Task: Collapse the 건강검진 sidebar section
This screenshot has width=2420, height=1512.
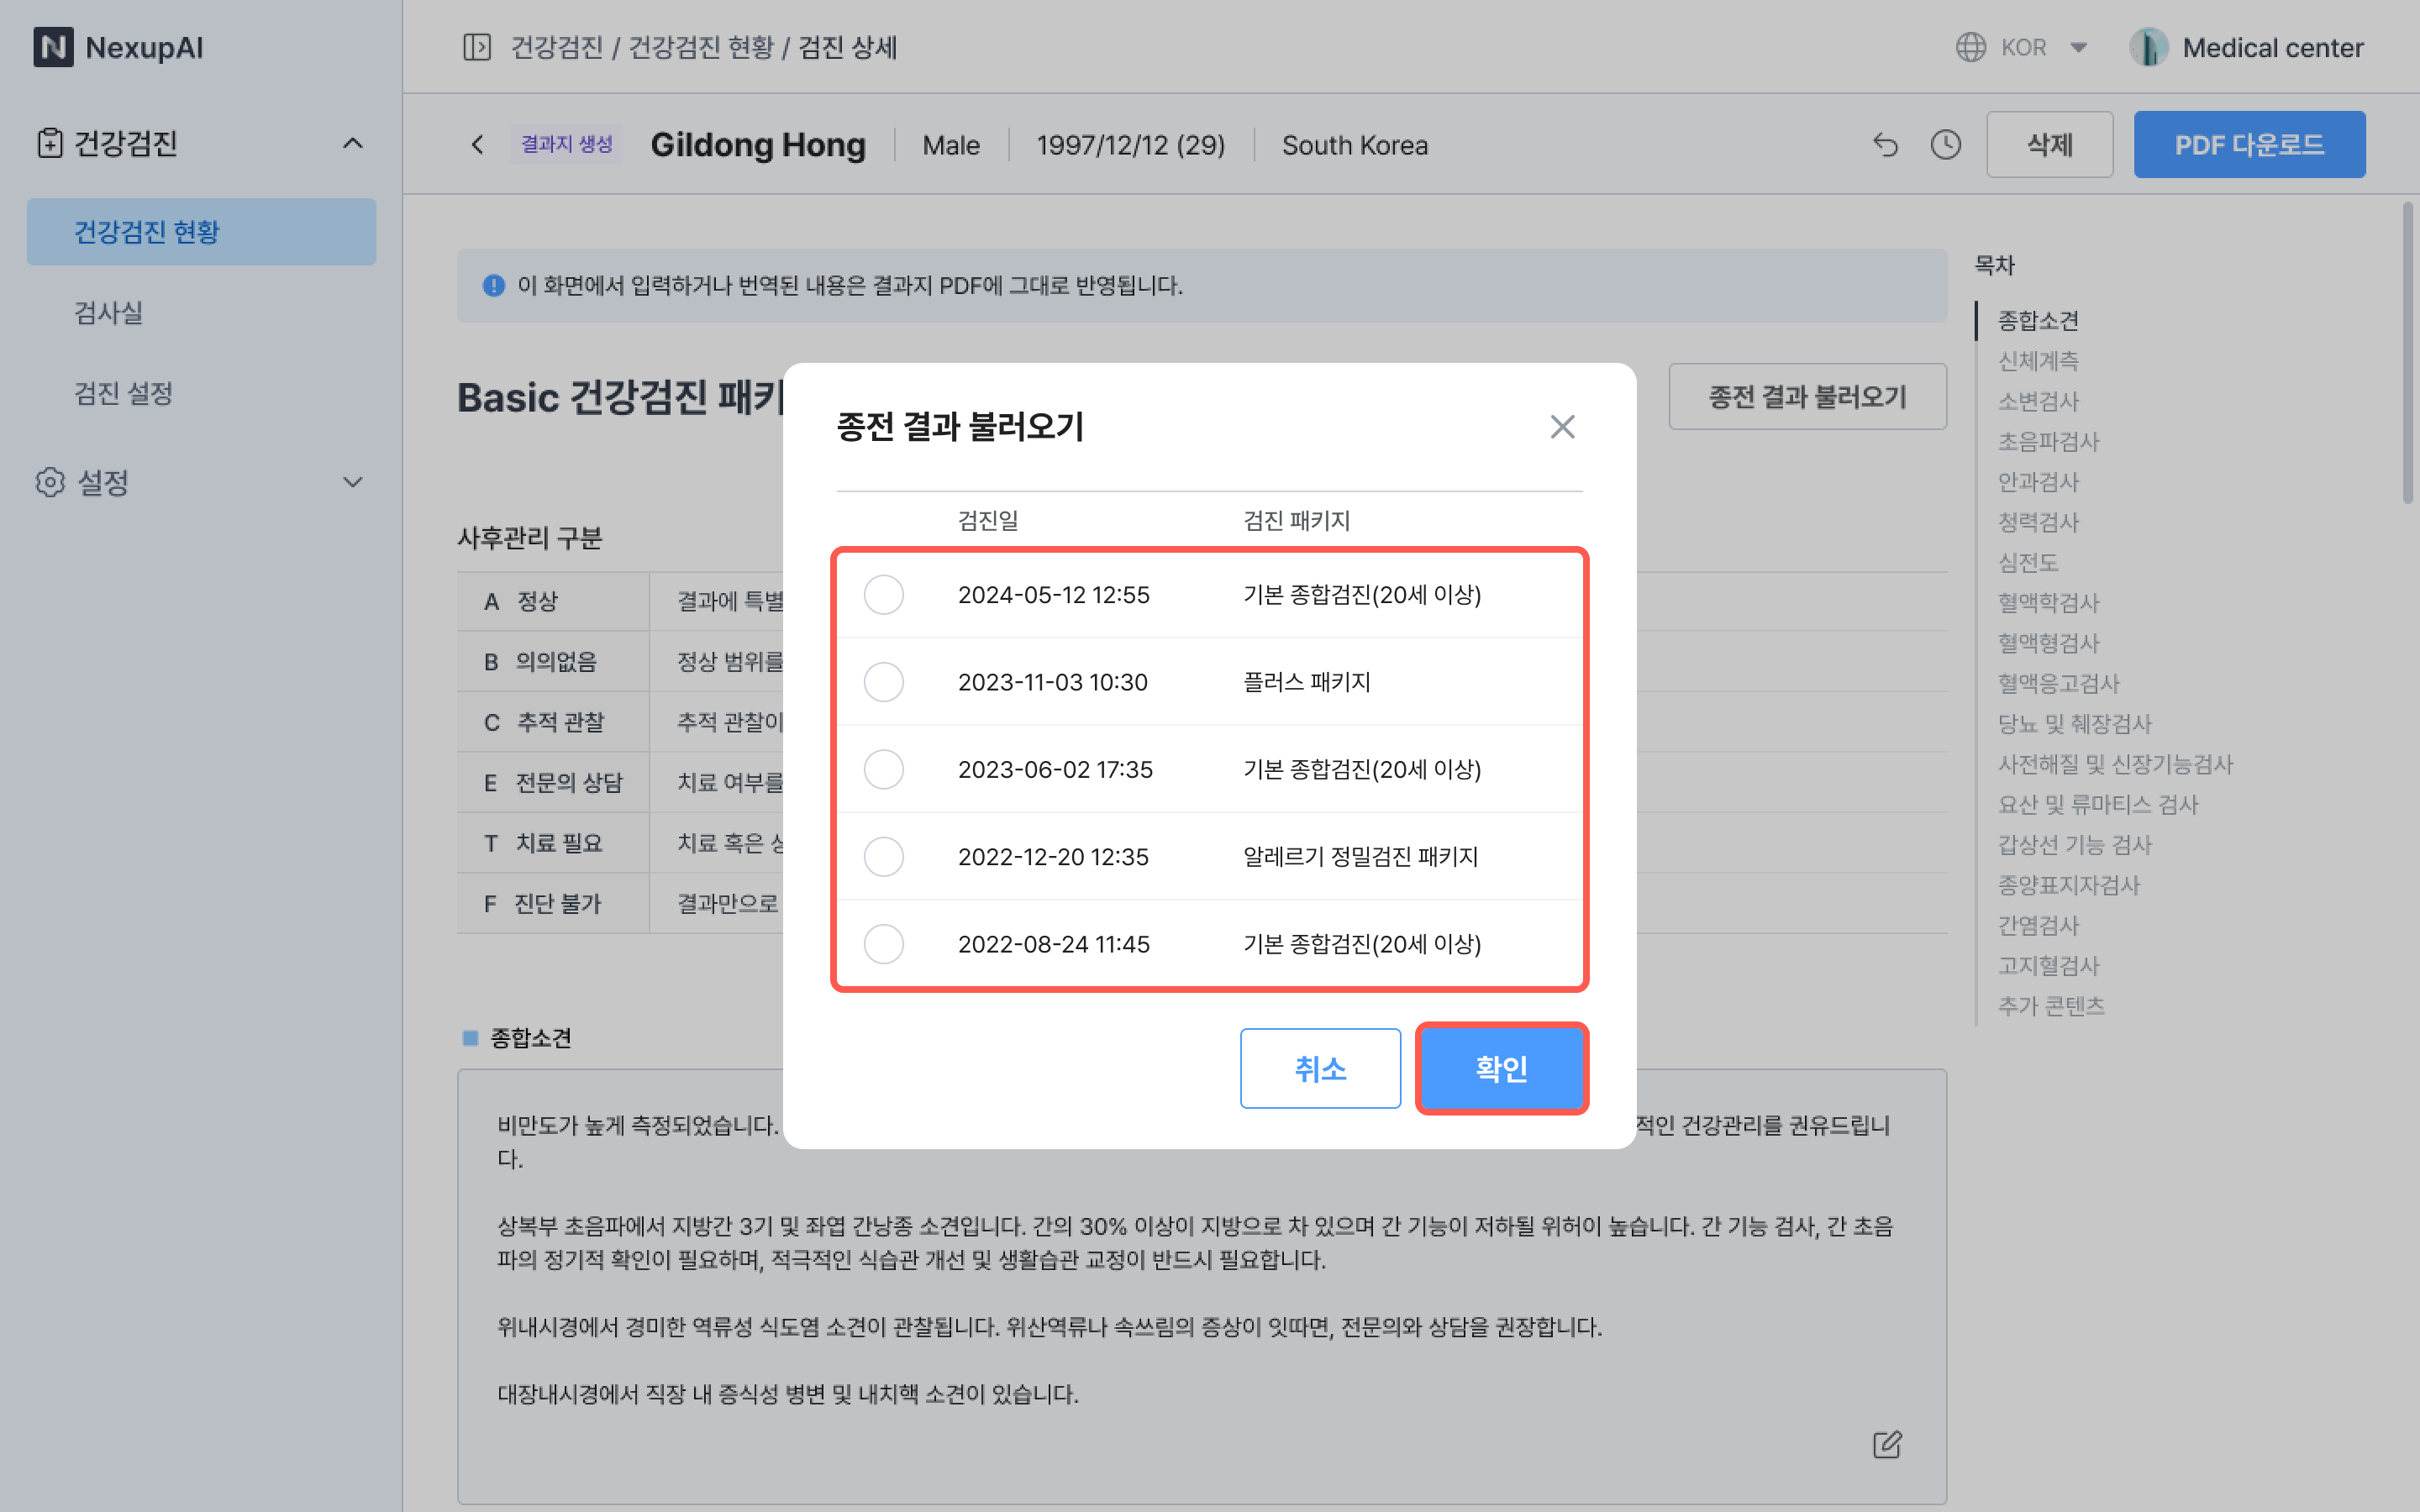Action: coord(352,143)
